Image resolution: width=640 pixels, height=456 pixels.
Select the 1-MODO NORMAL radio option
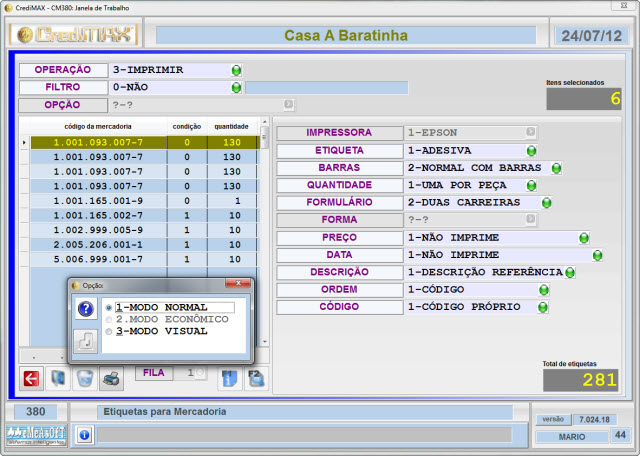109,308
